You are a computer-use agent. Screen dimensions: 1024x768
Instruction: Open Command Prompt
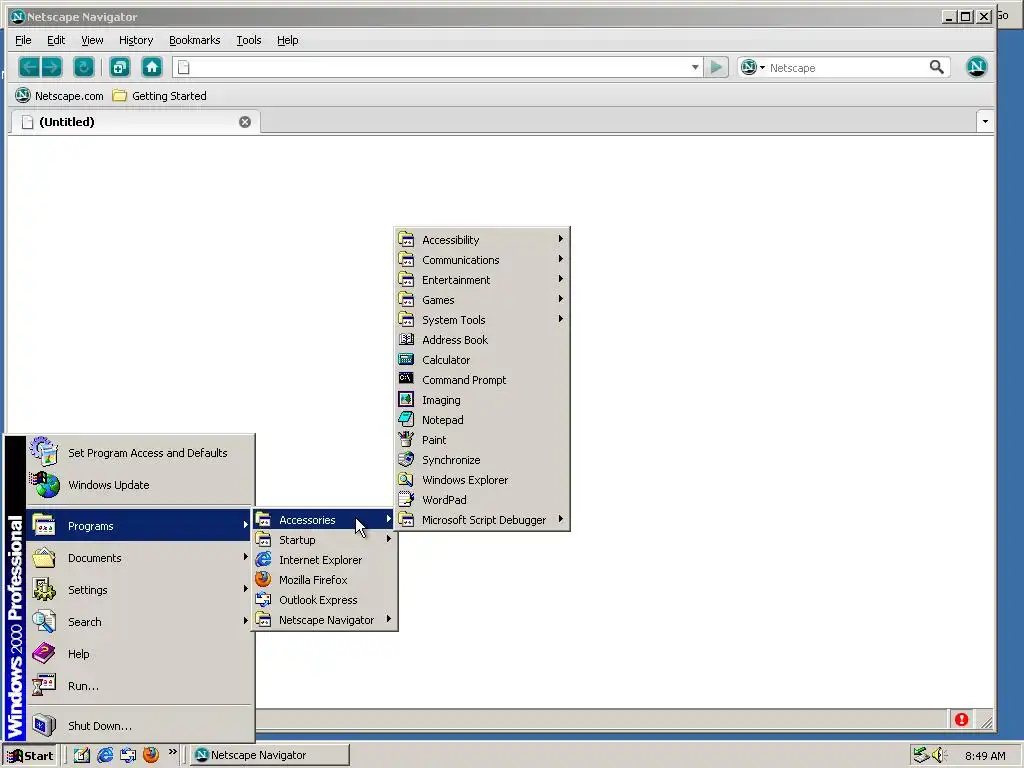pyautogui.click(x=482, y=380)
